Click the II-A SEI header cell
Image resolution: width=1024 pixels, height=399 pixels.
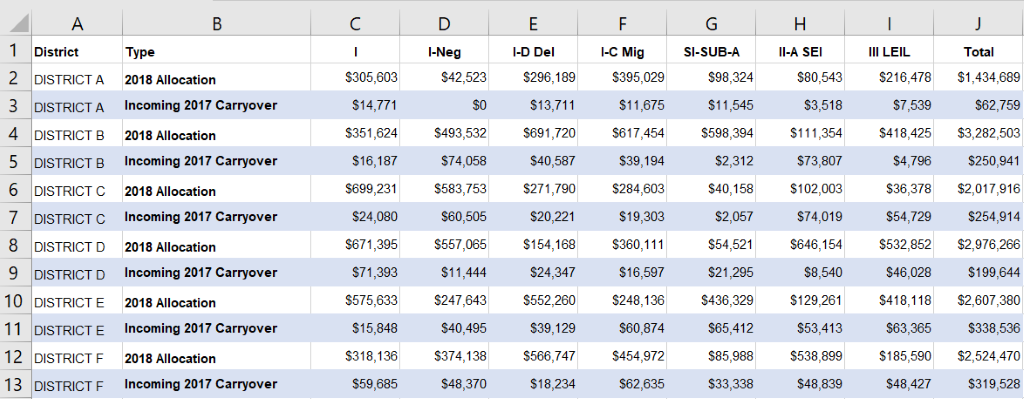tap(800, 50)
